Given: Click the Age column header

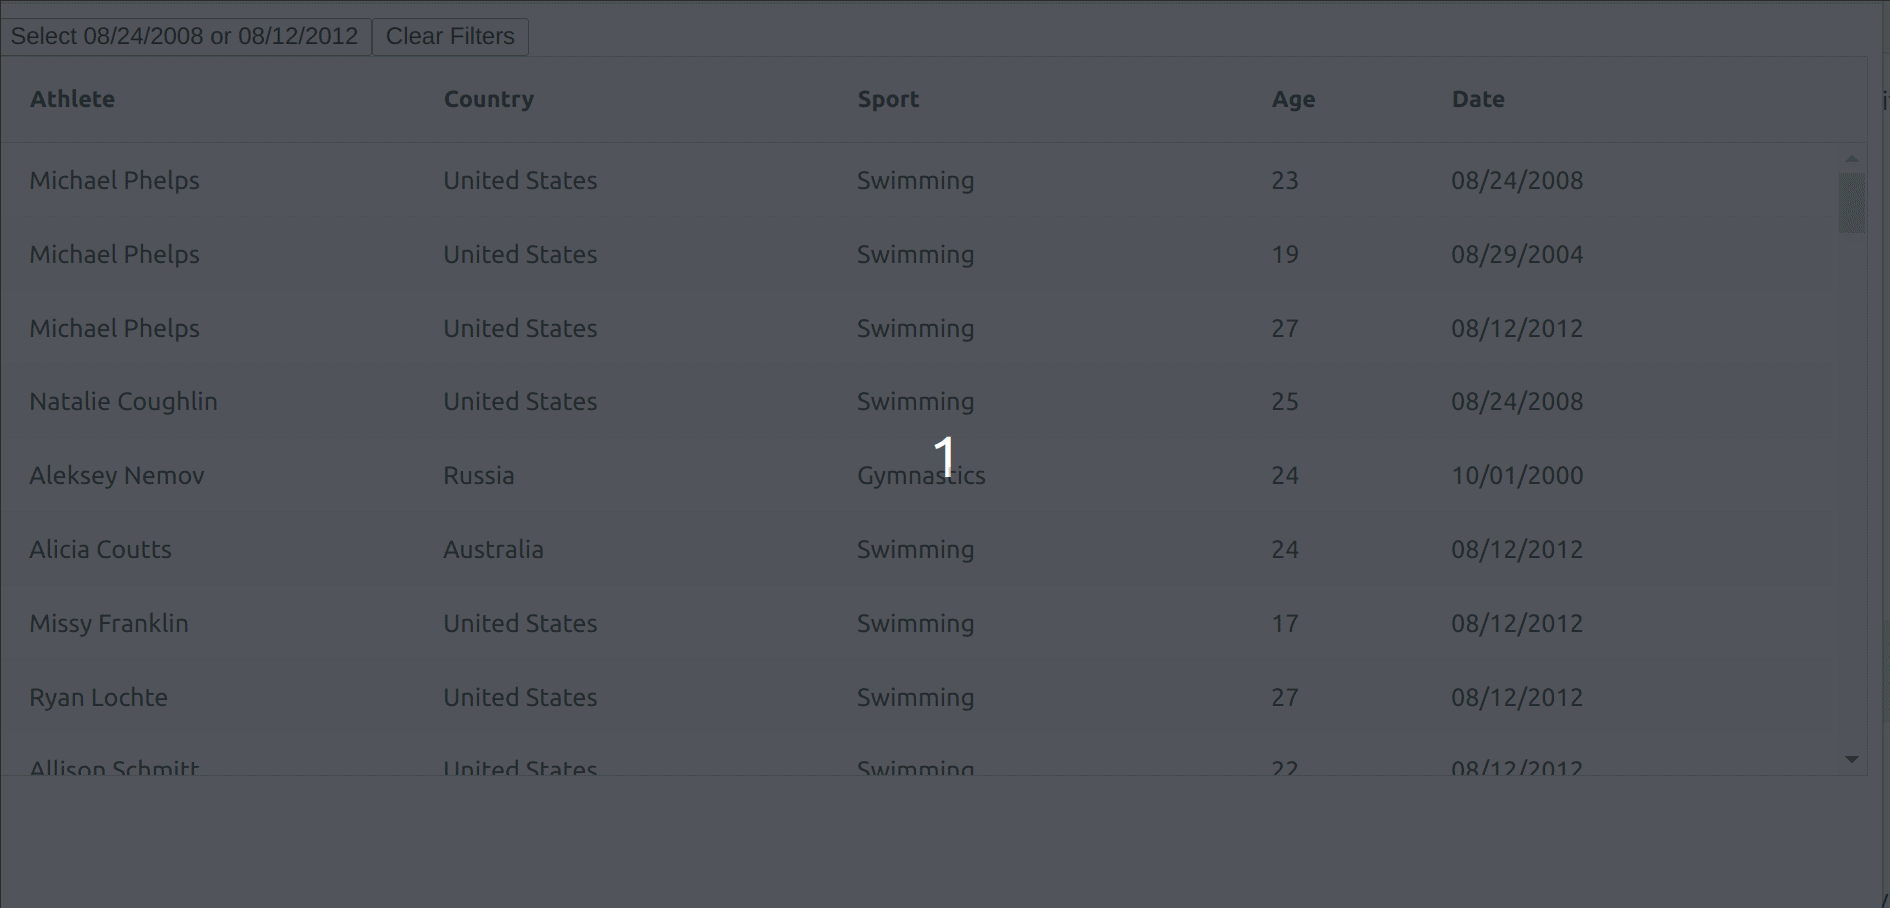Looking at the screenshot, I should click(x=1293, y=99).
